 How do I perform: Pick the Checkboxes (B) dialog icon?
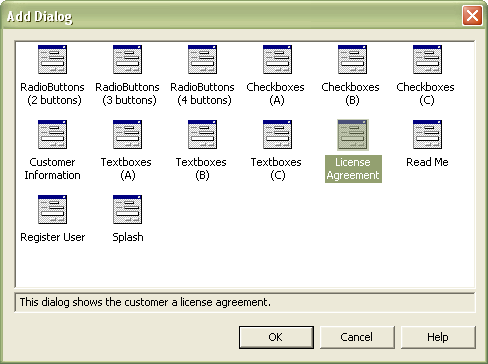click(x=352, y=60)
